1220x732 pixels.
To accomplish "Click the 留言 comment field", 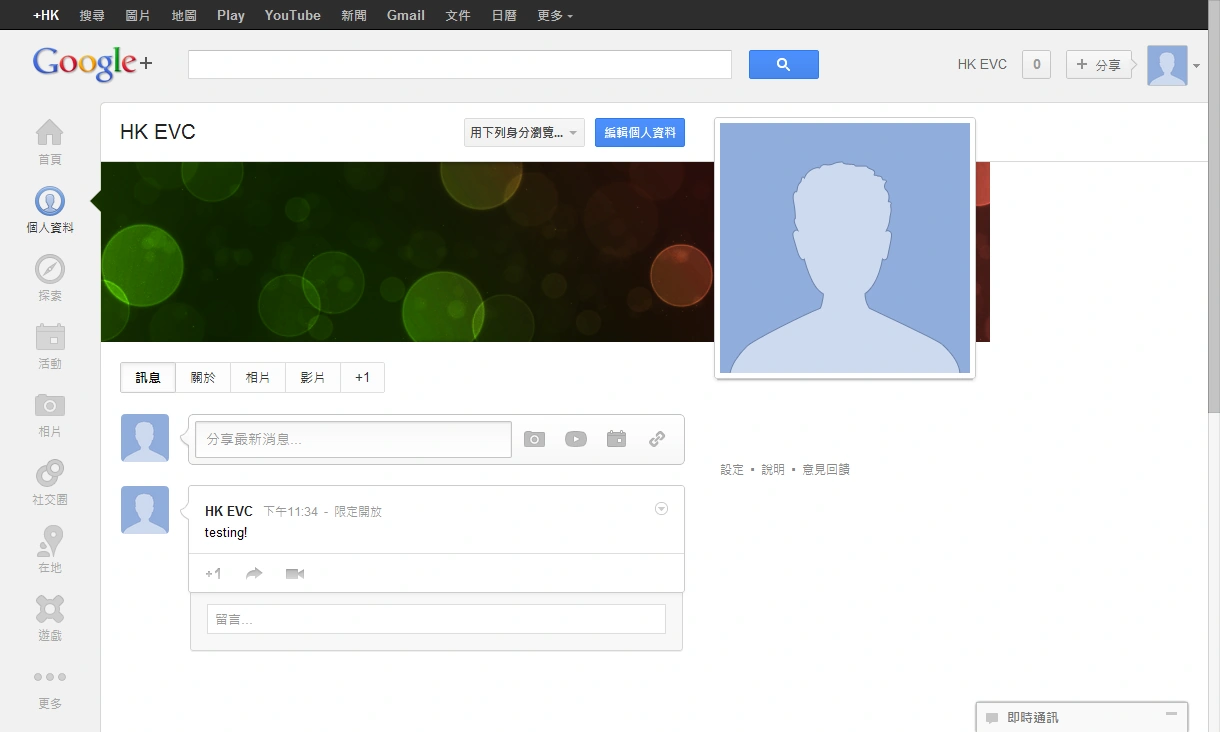I will [x=436, y=619].
